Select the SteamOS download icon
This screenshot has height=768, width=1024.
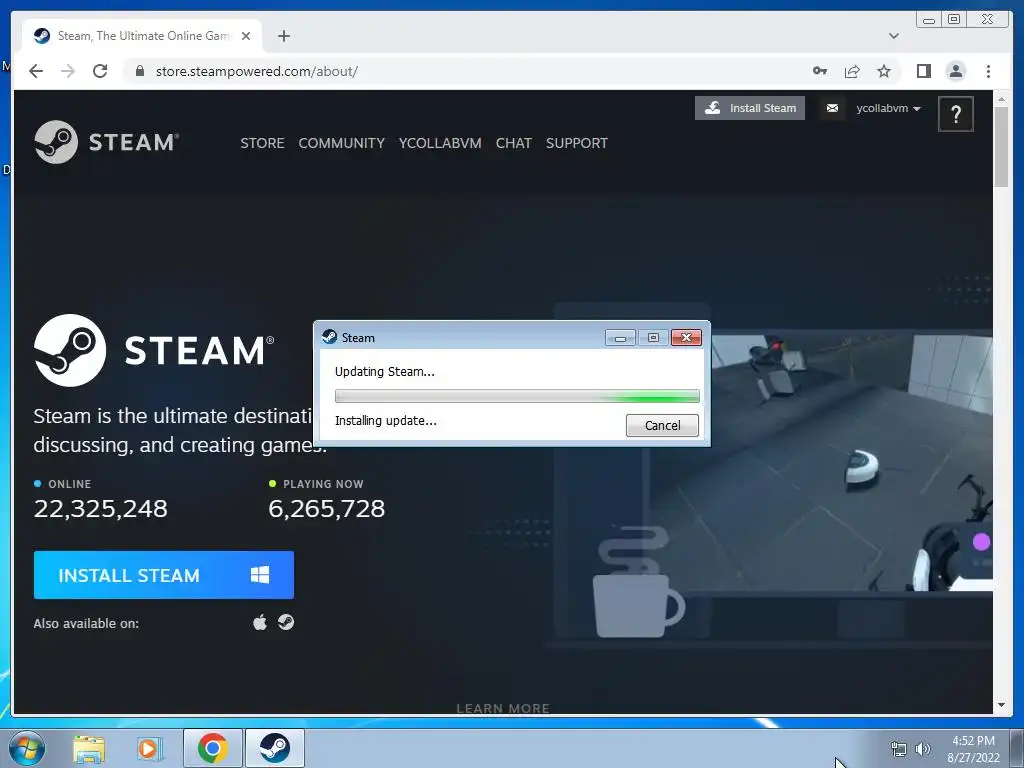(x=285, y=622)
